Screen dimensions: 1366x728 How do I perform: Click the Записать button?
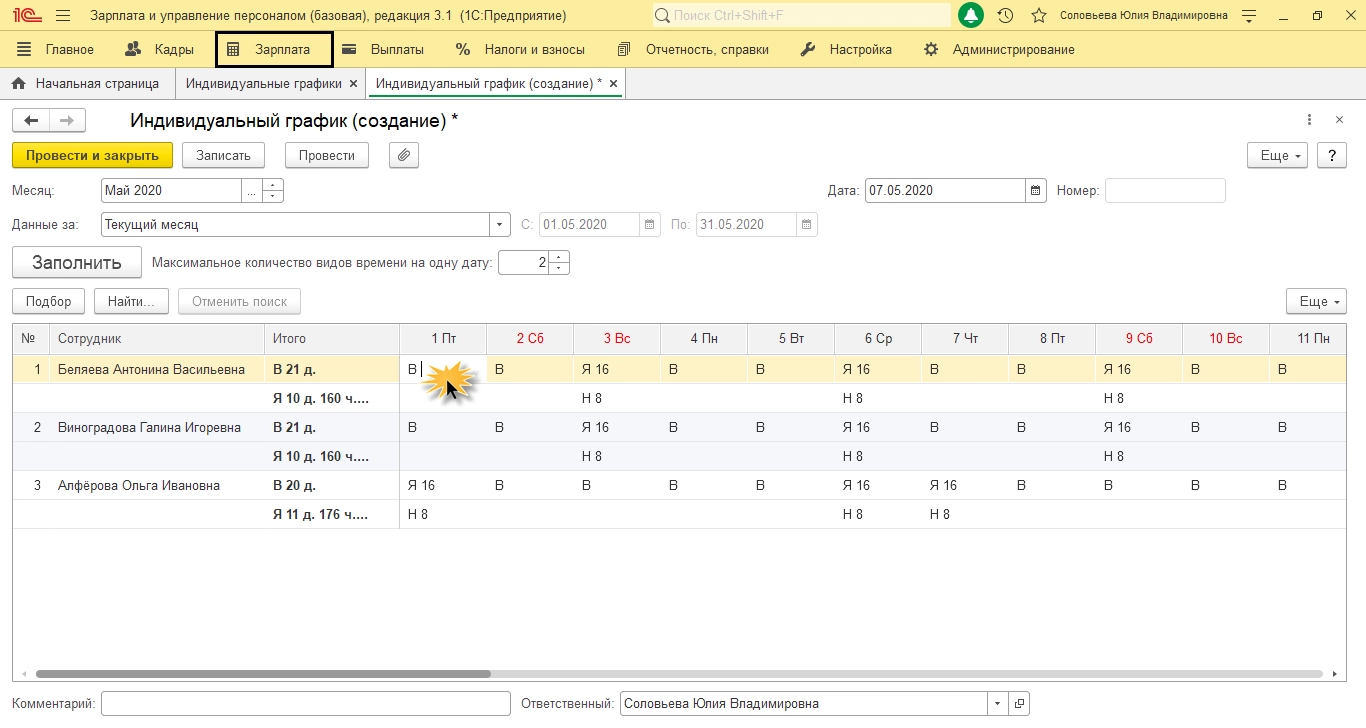[223, 155]
